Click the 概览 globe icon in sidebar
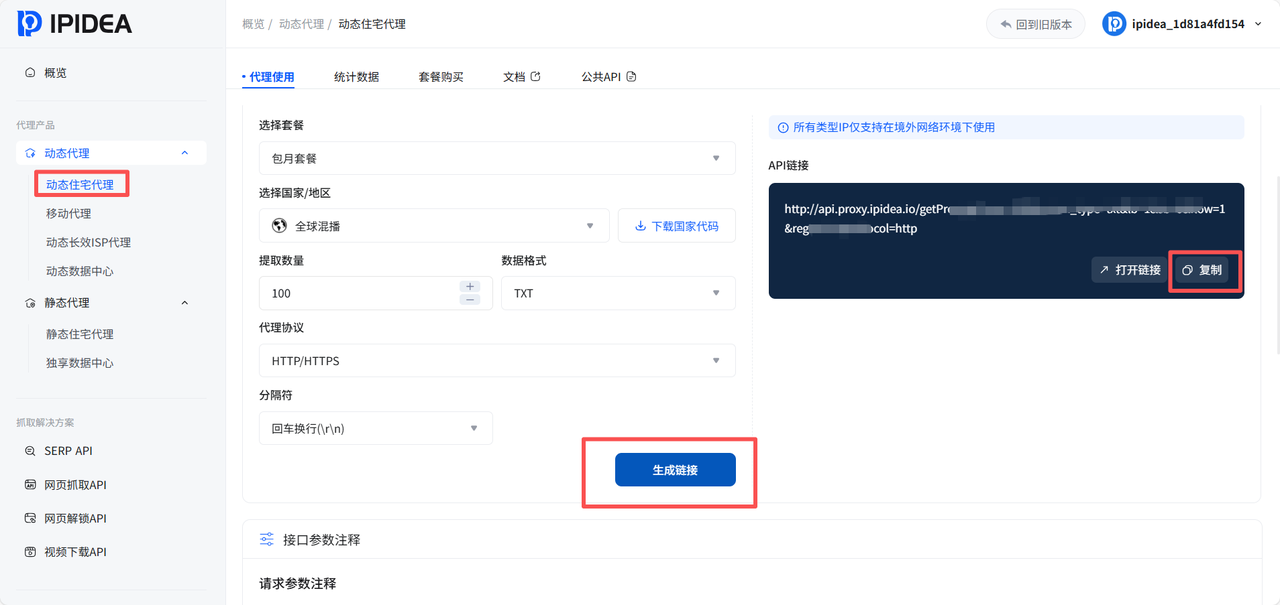 [30, 73]
